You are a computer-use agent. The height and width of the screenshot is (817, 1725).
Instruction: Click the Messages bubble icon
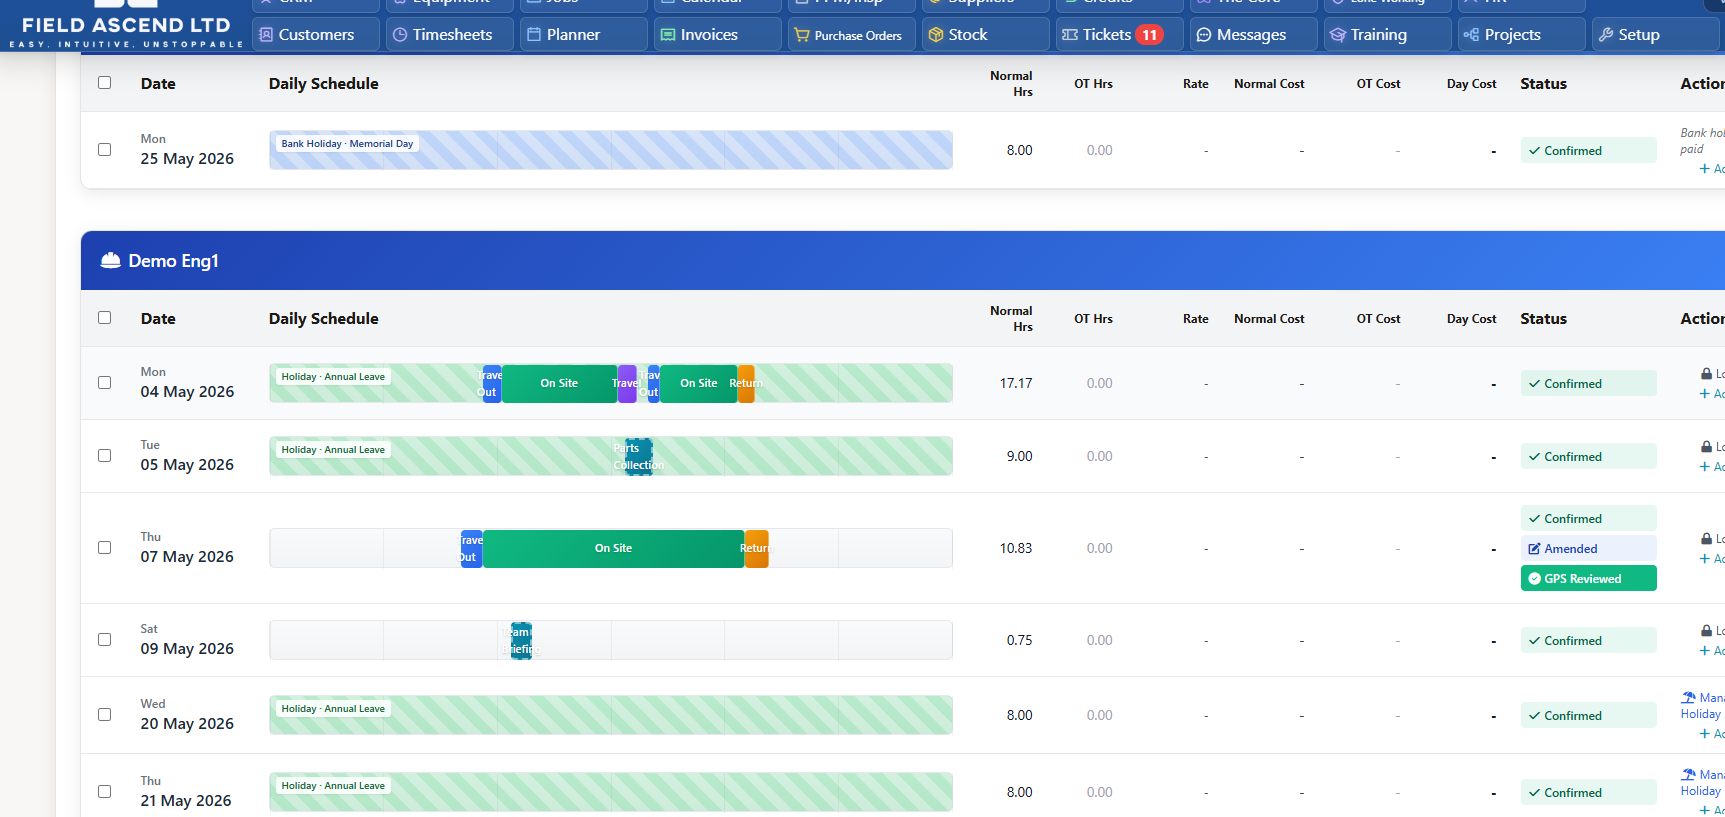[1204, 35]
